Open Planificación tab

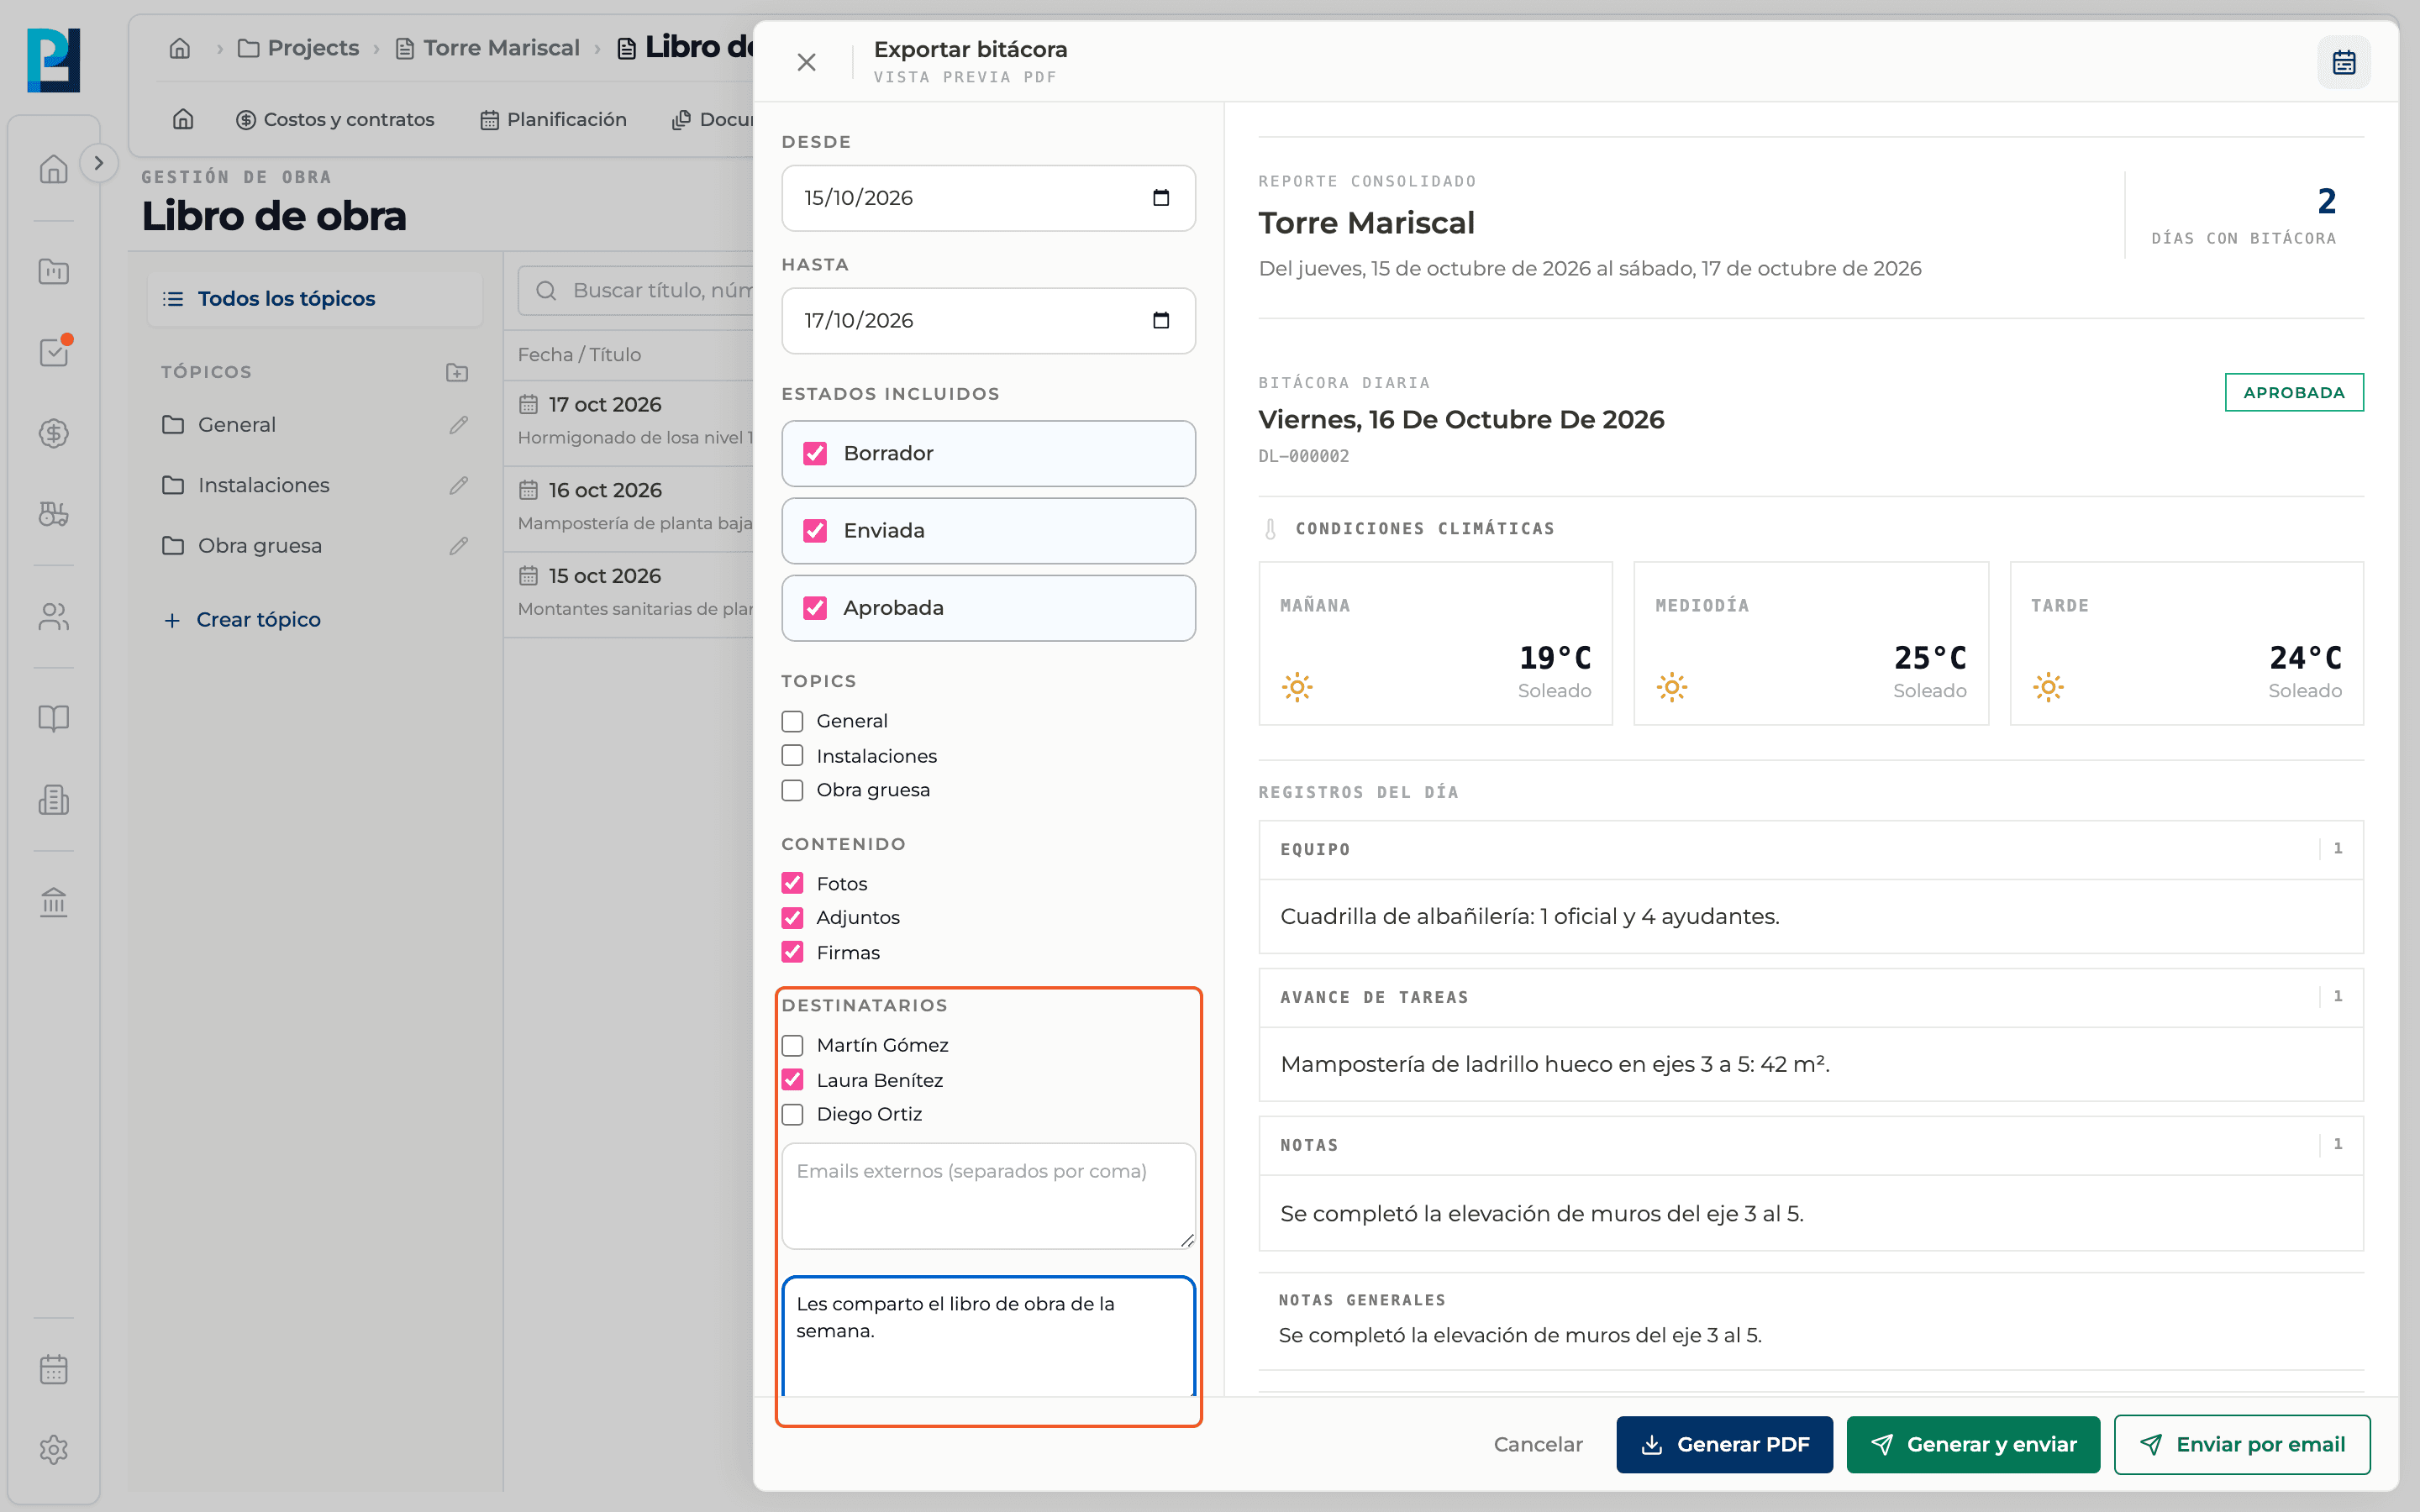(553, 120)
